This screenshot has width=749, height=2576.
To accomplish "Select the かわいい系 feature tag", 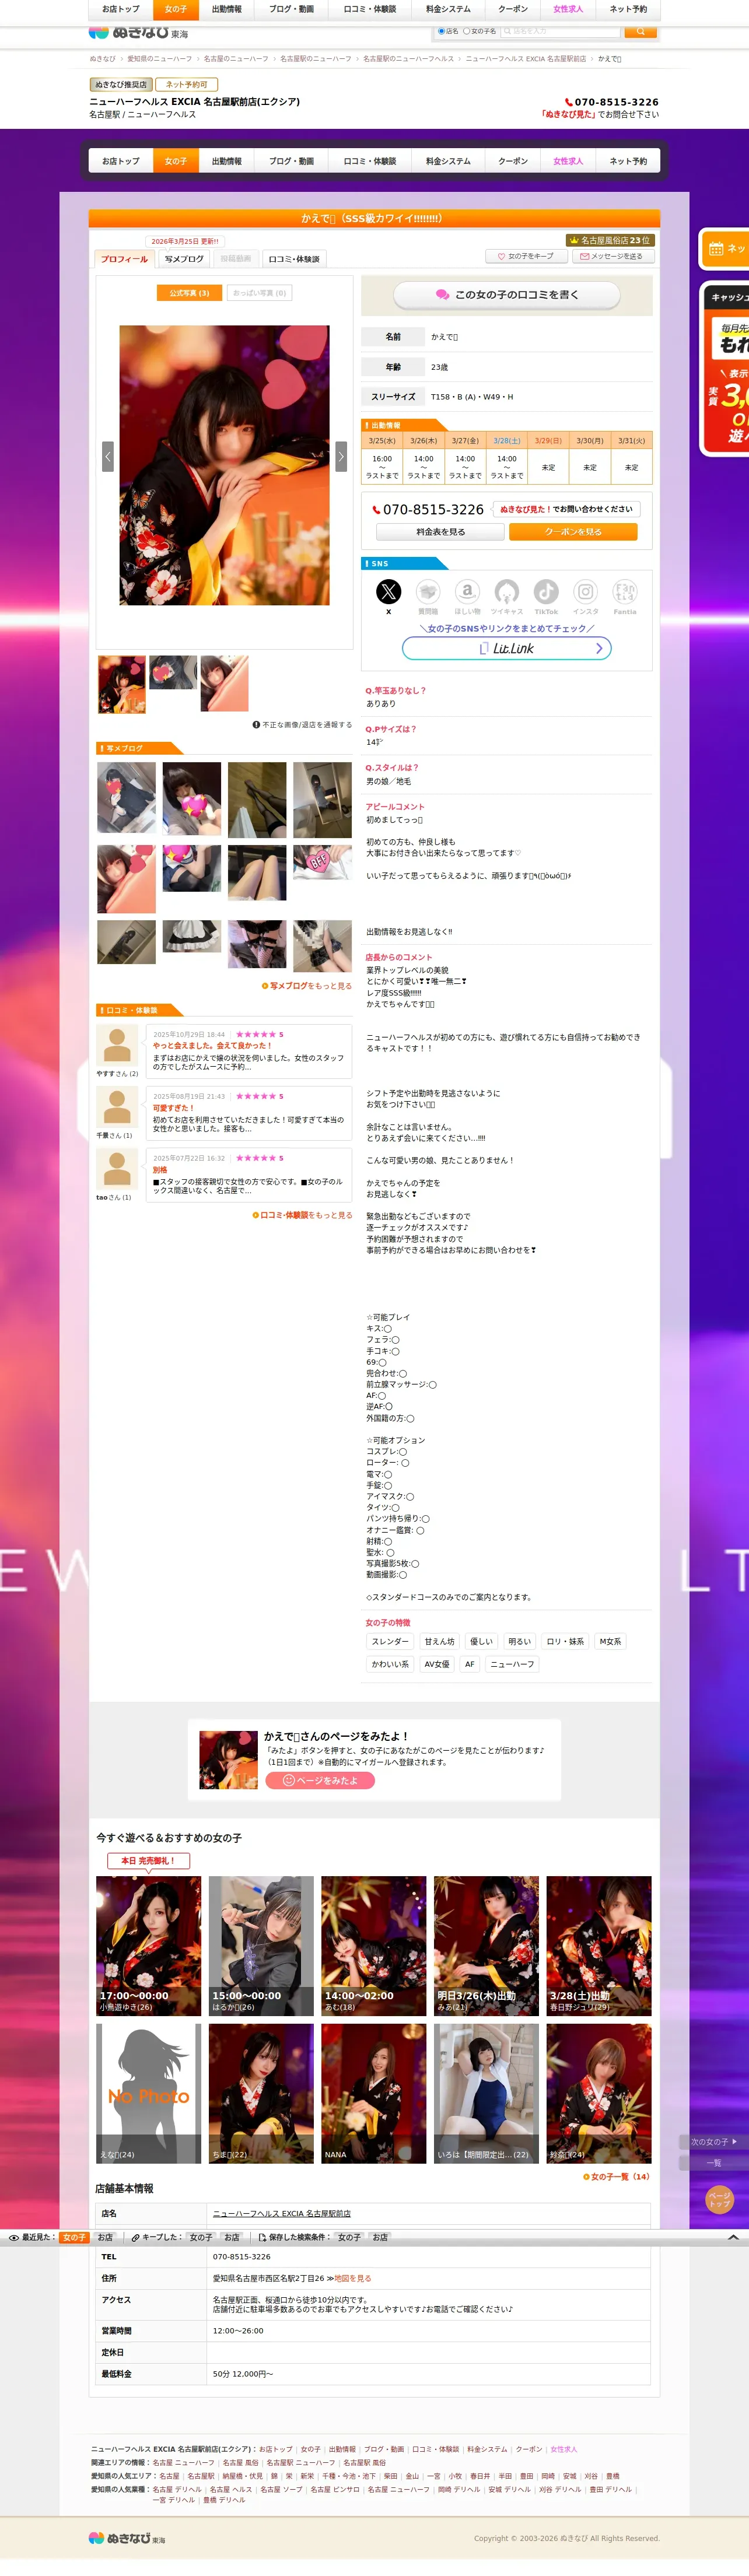I will pyautogui.click(x=390, y=1664).
